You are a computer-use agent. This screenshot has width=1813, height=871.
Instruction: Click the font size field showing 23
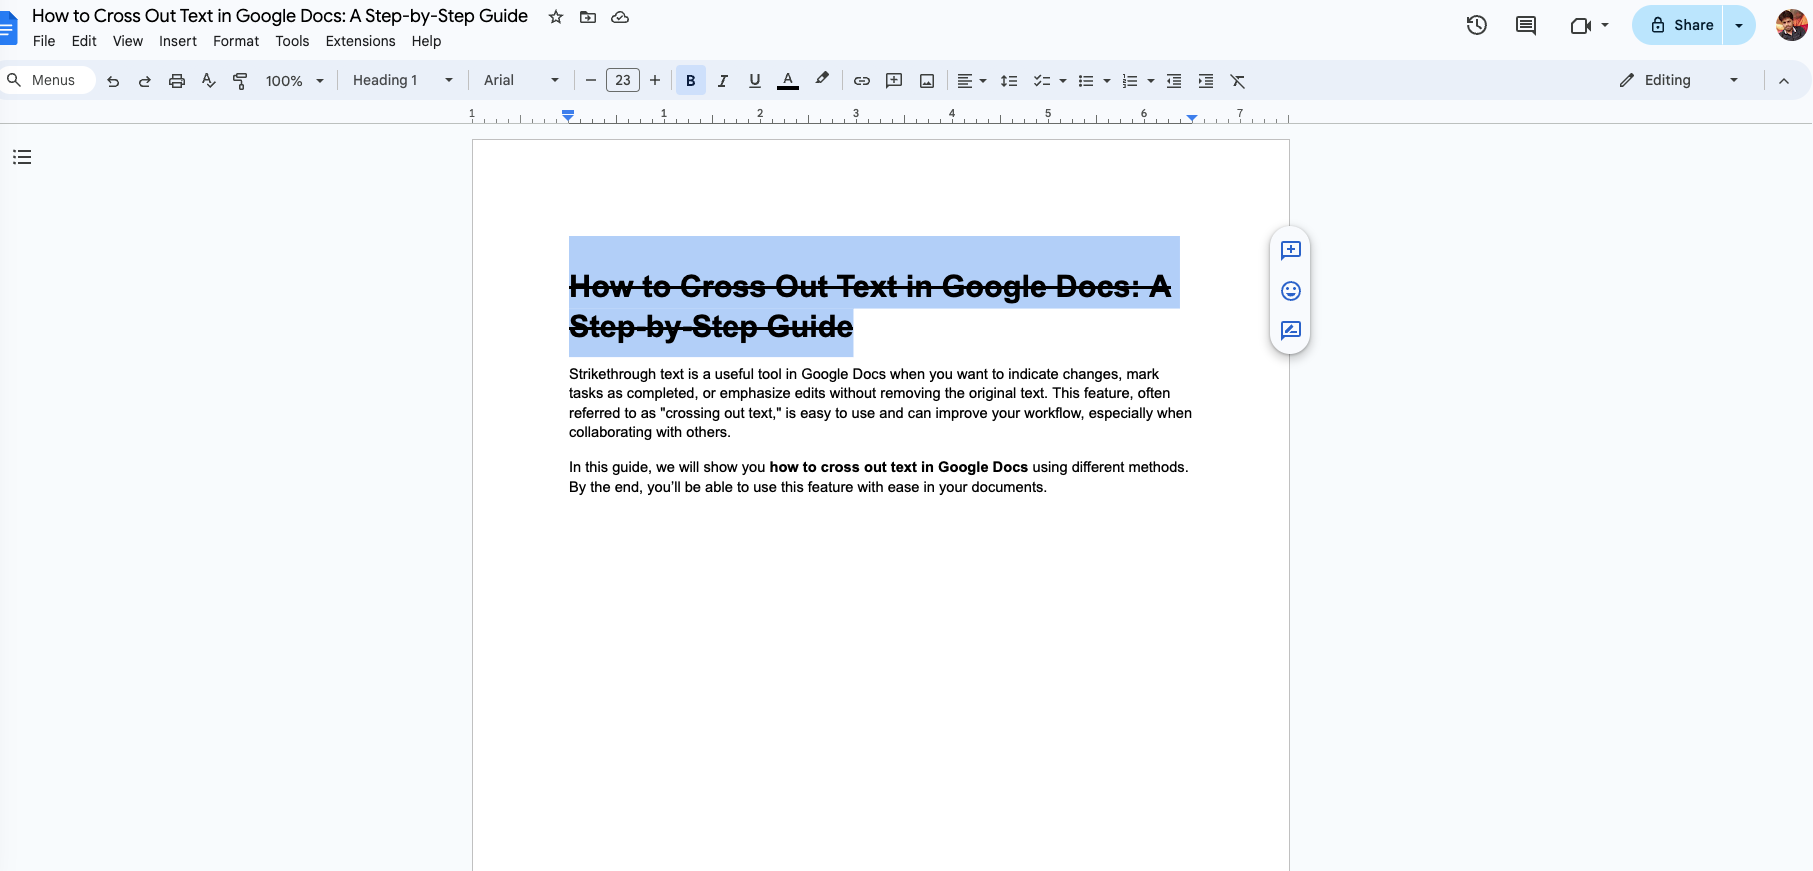tap(623, 81)
